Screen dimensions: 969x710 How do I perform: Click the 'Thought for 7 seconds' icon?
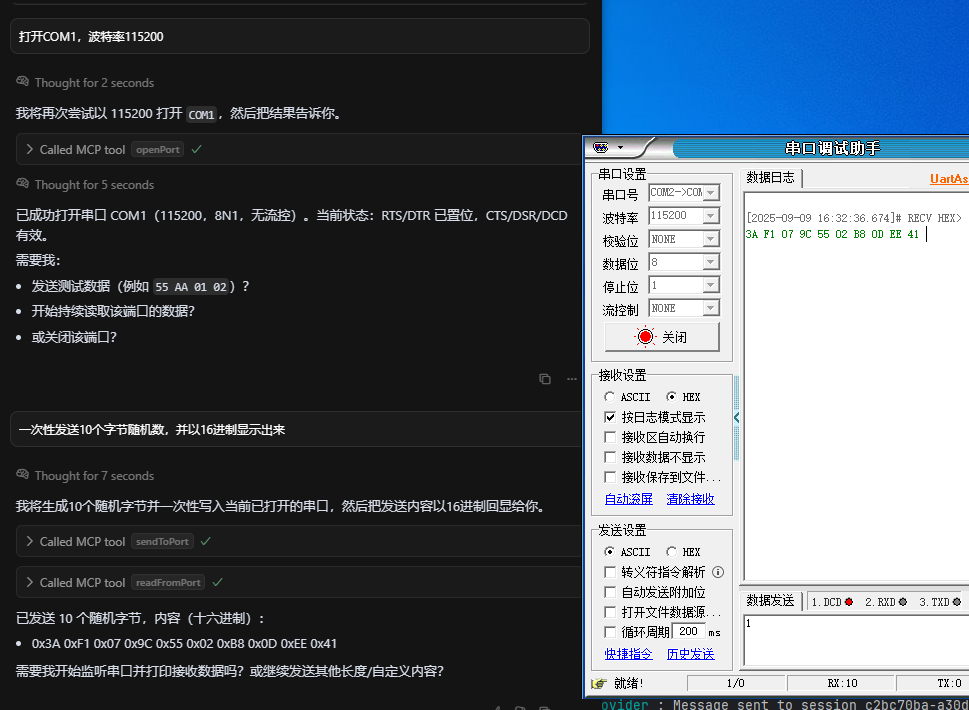[22, 475]
